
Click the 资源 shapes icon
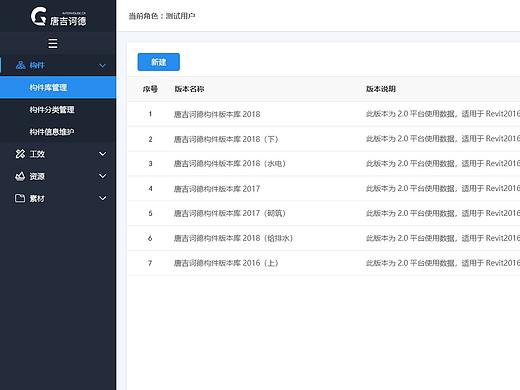(x=20, y=176)
